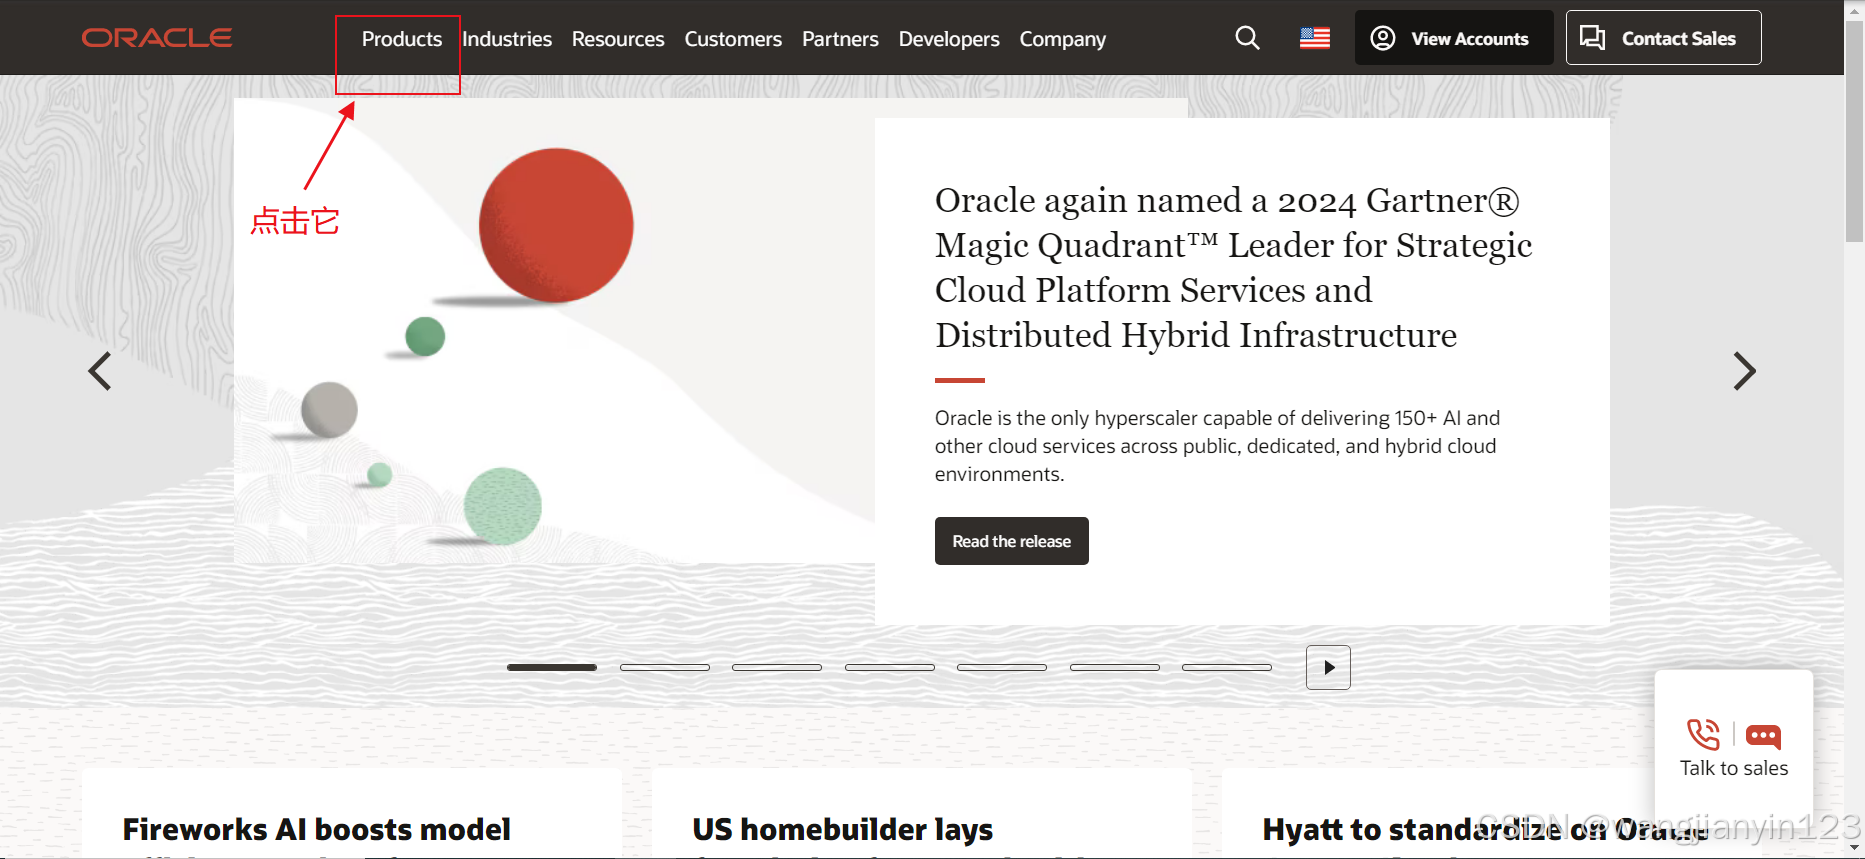Click the Read the release button
The image size is (1865, 859).
(1012, 541)
